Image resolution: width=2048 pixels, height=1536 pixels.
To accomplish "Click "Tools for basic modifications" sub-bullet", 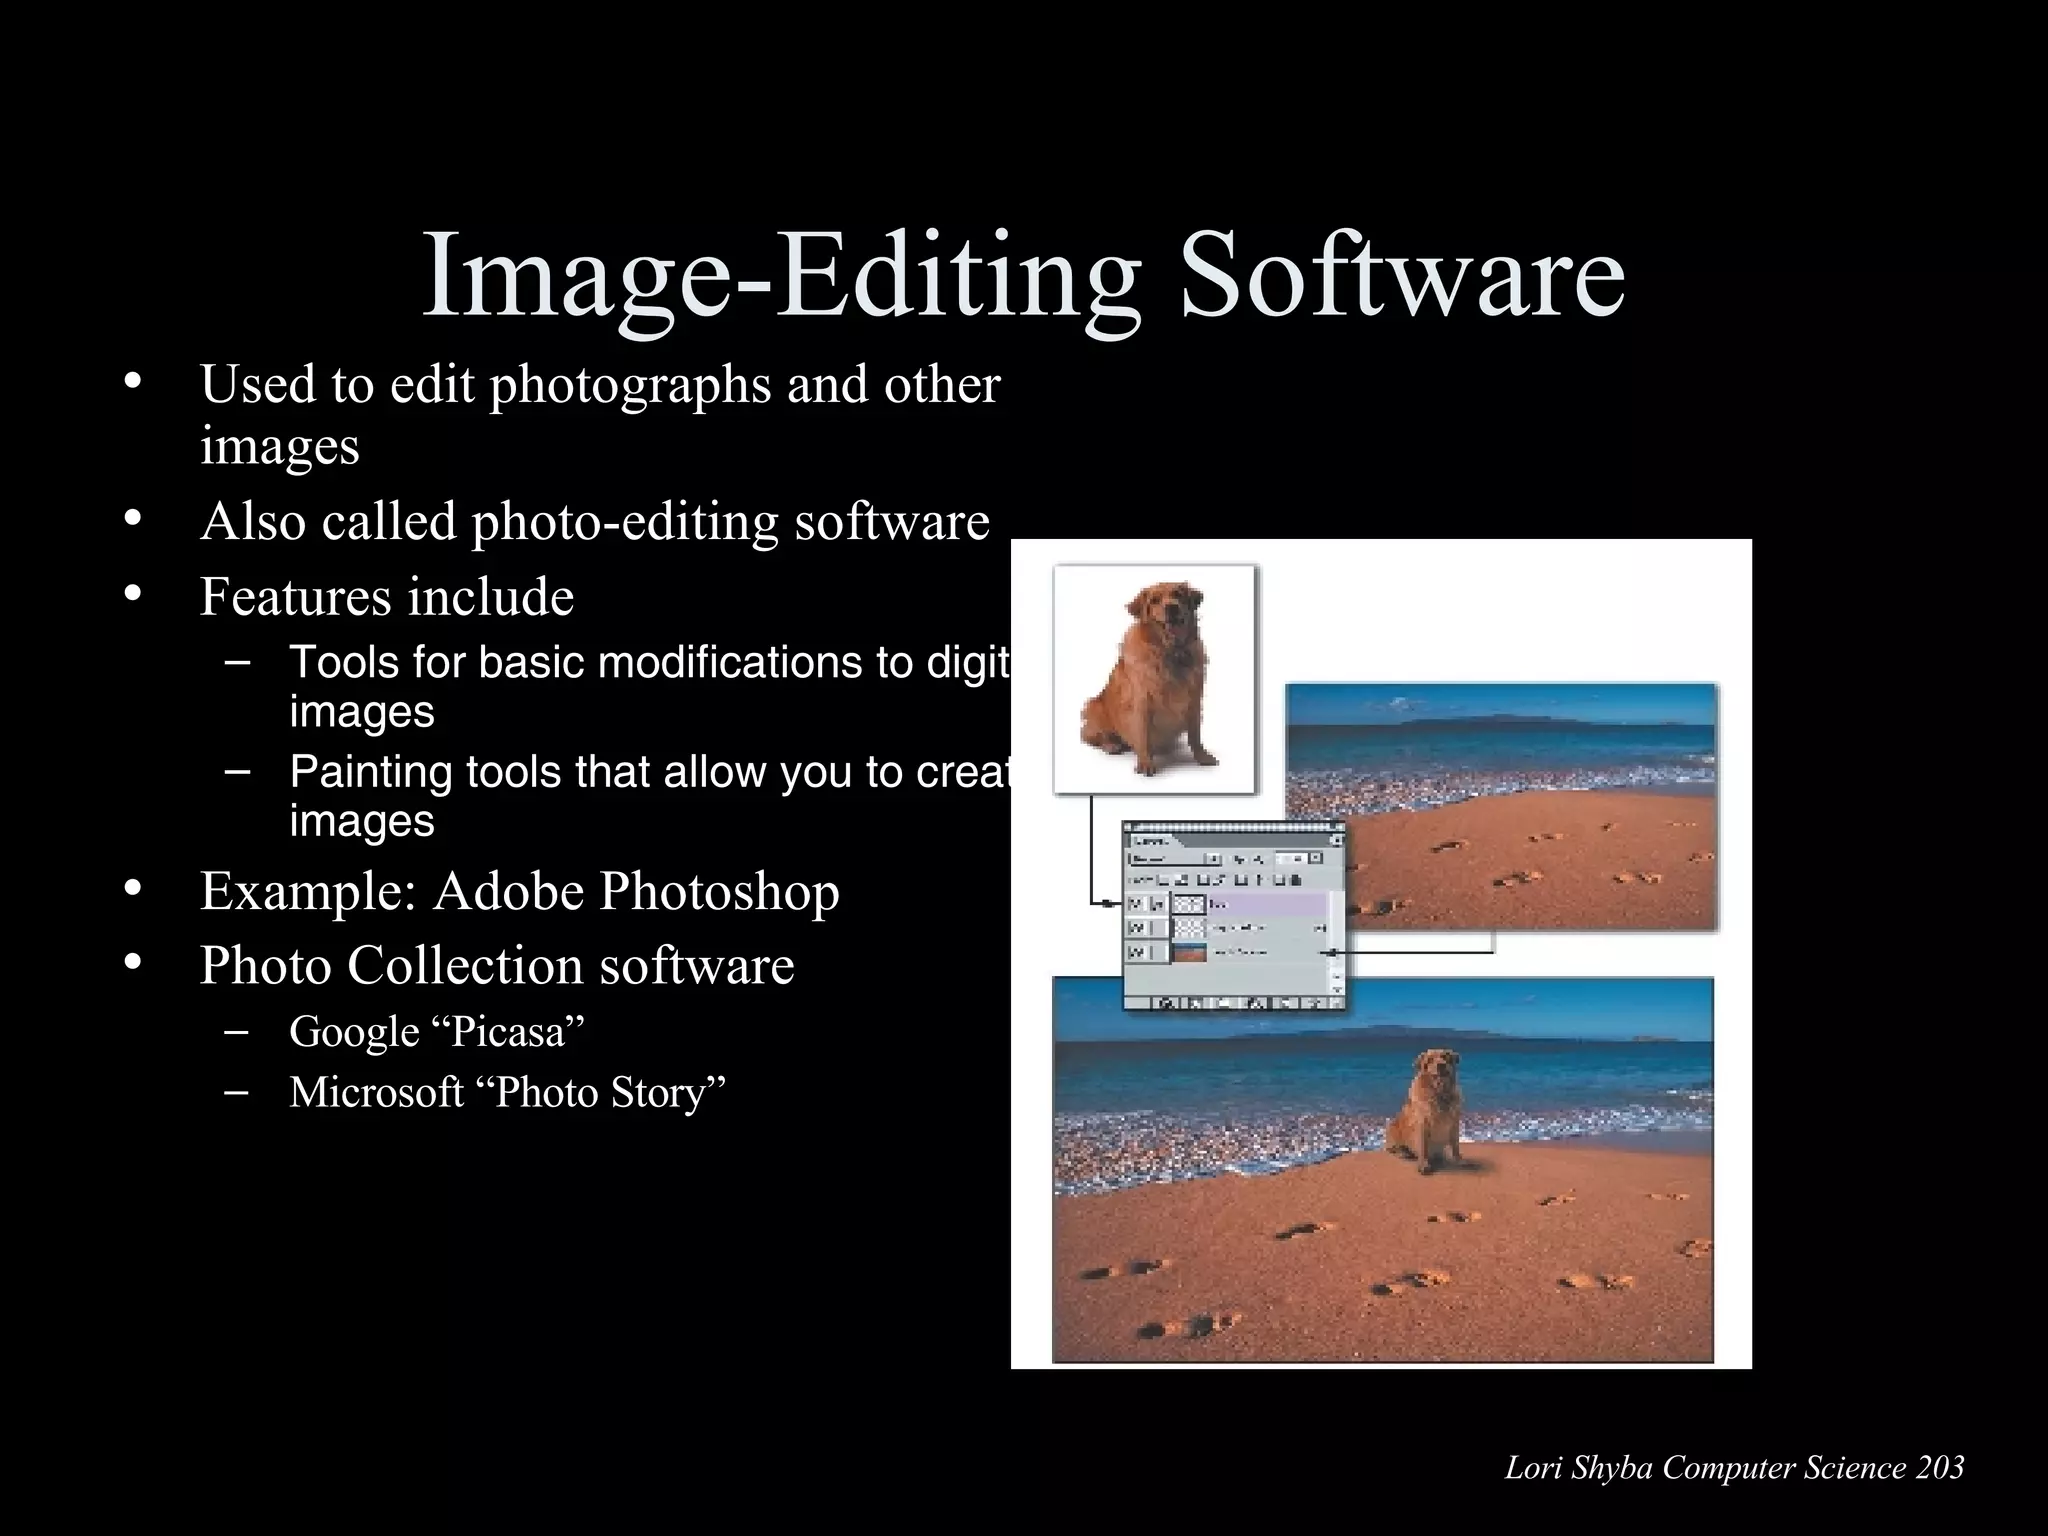I will tap(650, 686).
